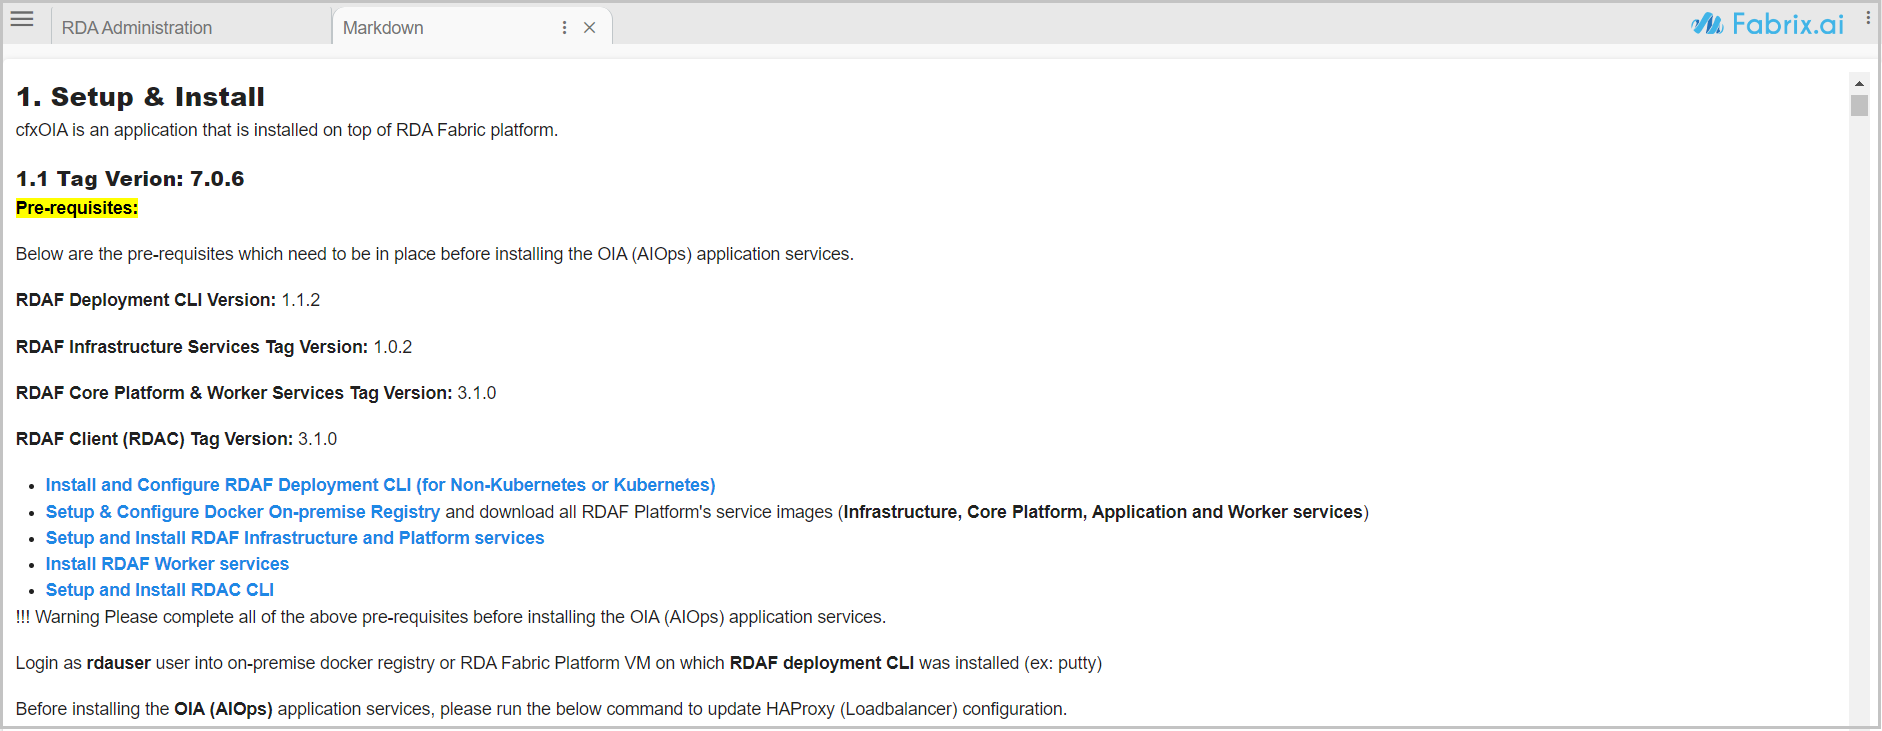Open Install and Configure RDAF Deployment CLI link
This screenshot has height=731, width=1882.
coord(380,485)
